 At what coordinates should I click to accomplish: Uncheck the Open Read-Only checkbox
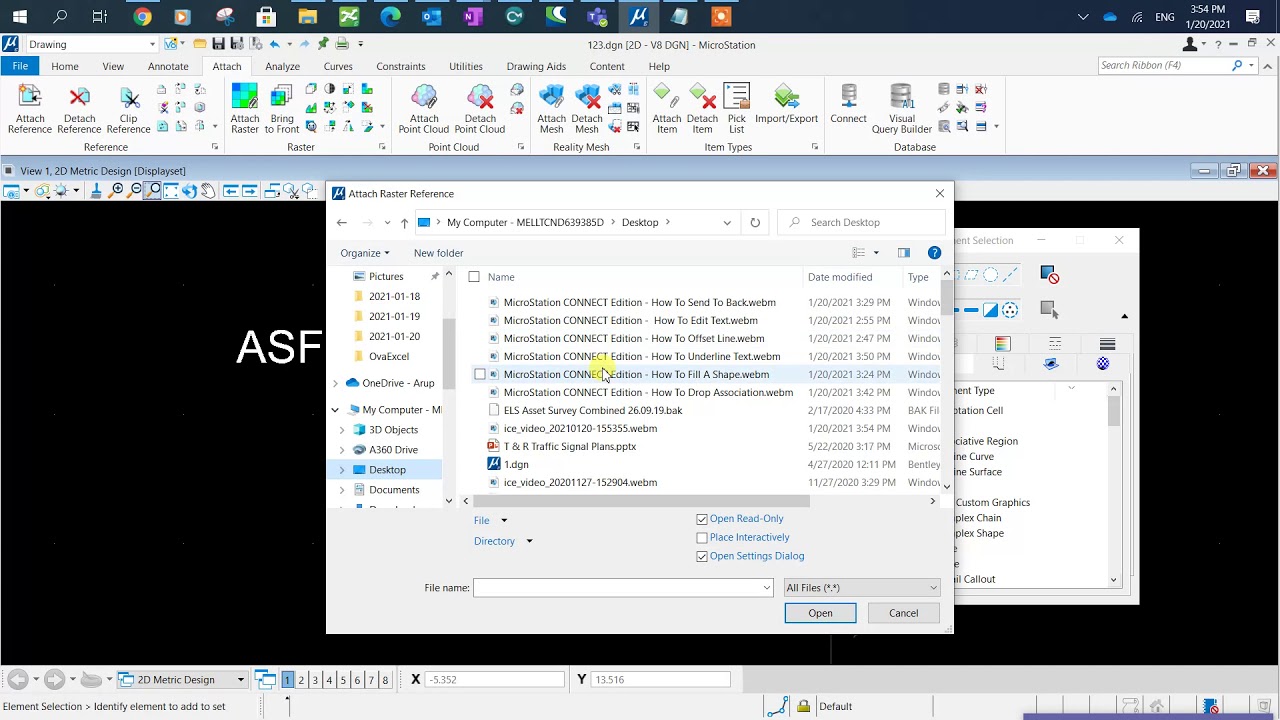702,519
